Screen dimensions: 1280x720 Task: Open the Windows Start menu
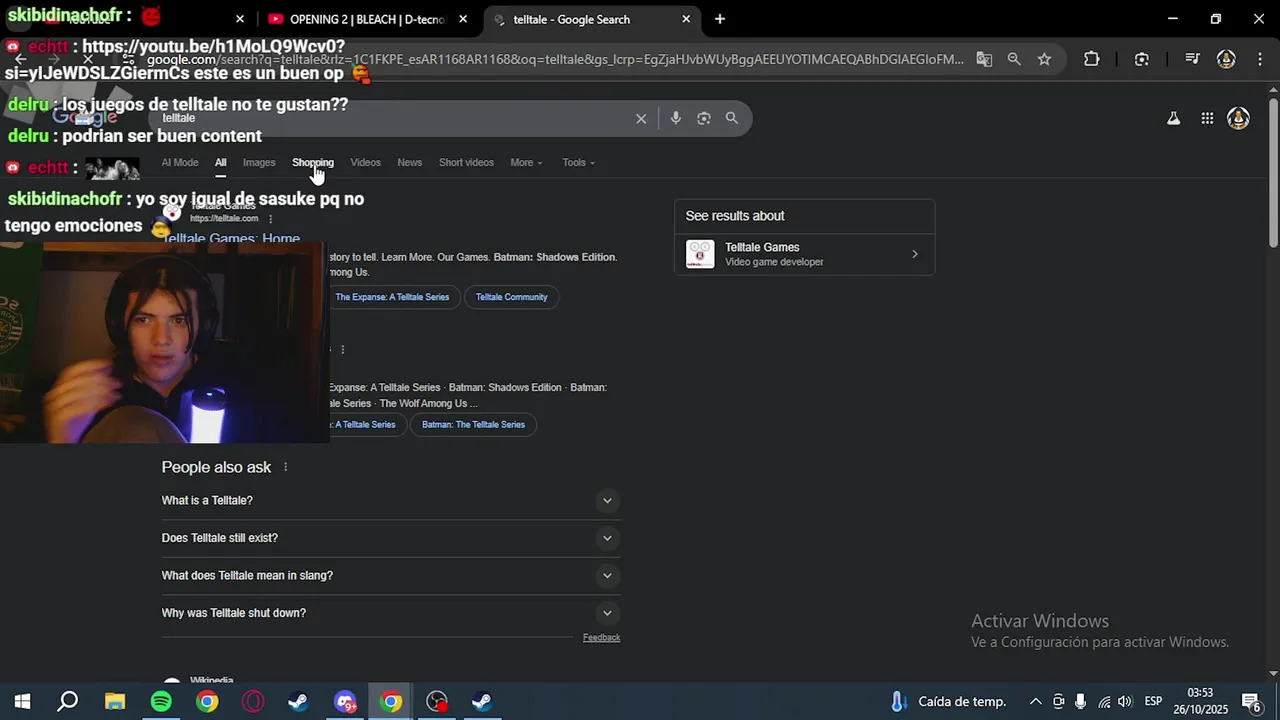pos(22,702)
